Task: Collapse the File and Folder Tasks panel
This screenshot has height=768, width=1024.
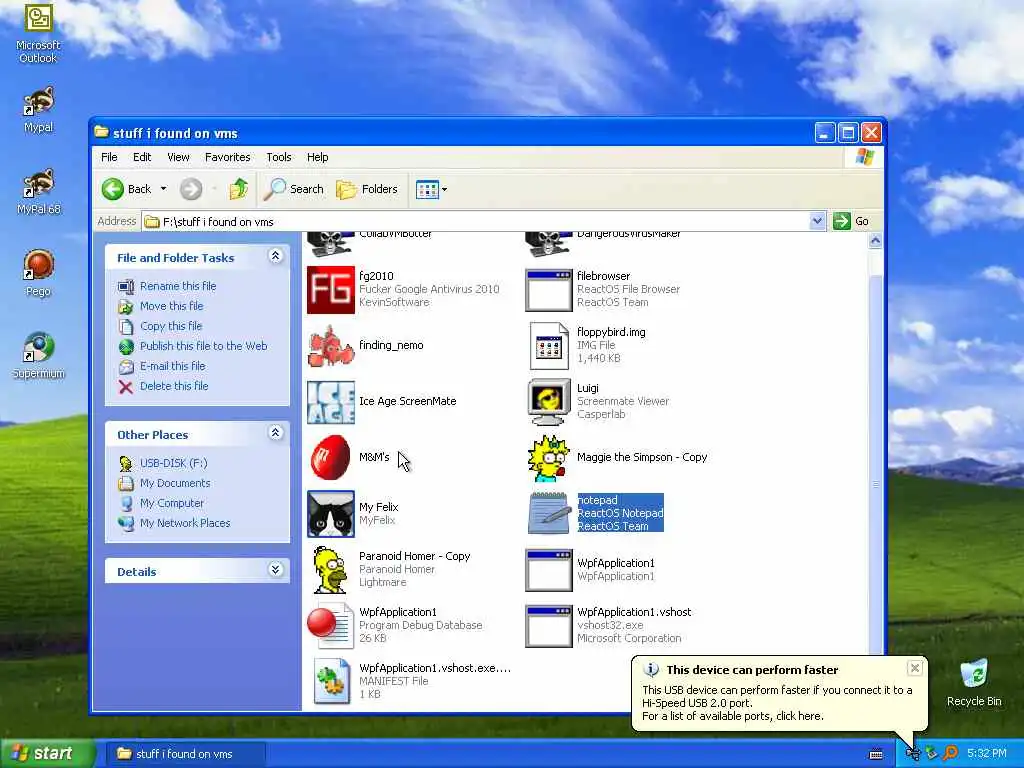Action: (x=276, y=256)
